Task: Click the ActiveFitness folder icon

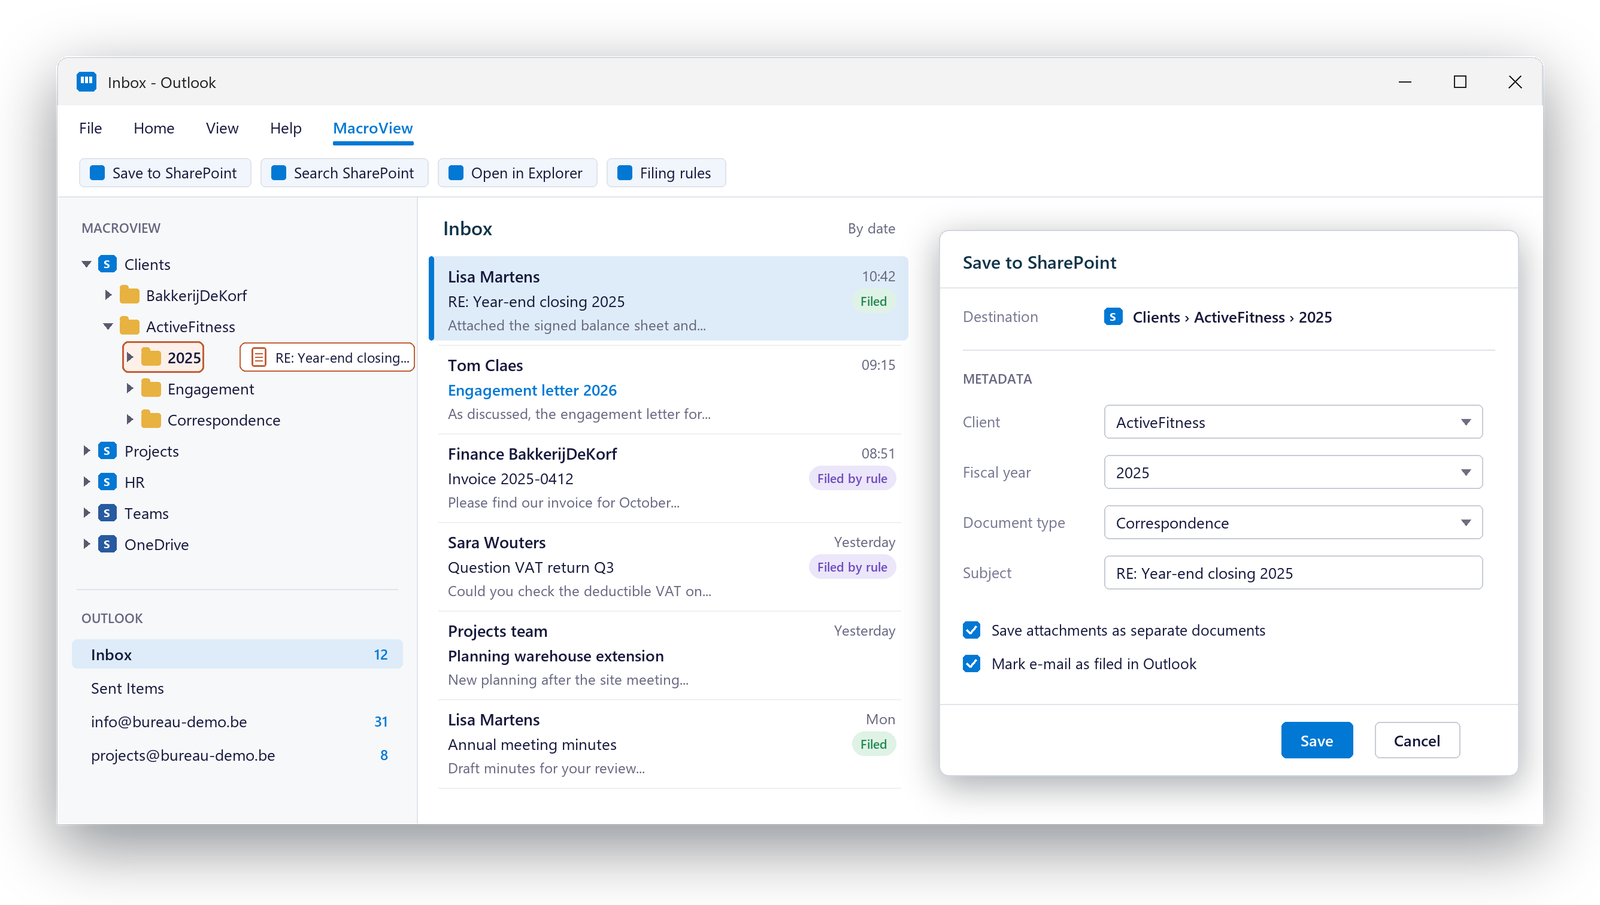Action: (x=130, y=326)
